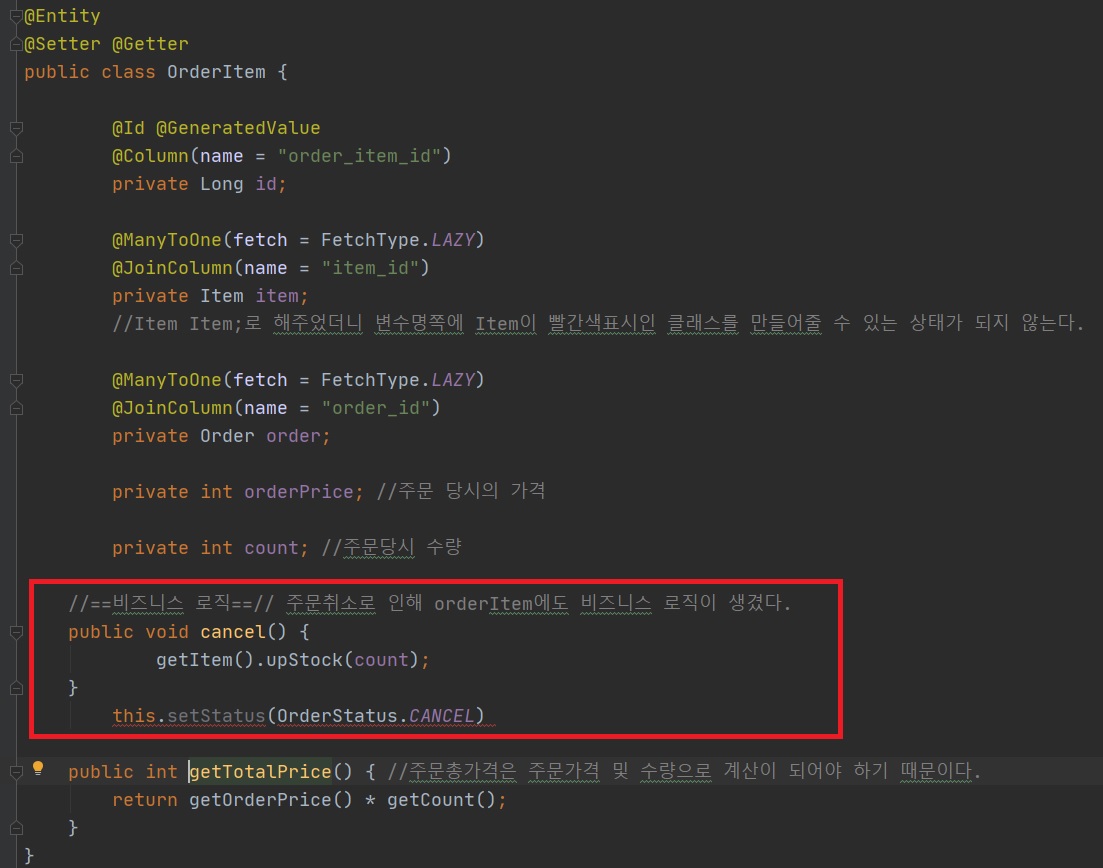Click the cancel method name
Screen dimensions: 1103x868
pos(233,631)
